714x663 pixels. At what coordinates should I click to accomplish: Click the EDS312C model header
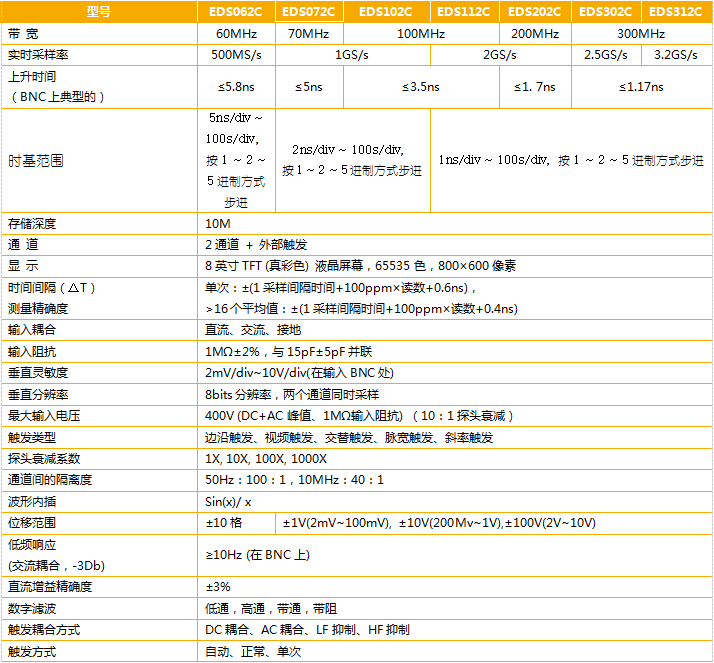[675, 12]
